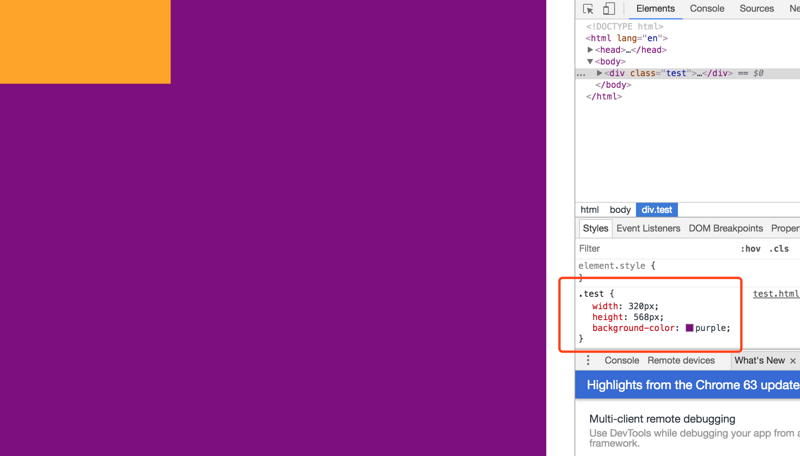Toggle the :hov element state panel
The height and width of the screenshot is (456, 800).
coord(750,249)
